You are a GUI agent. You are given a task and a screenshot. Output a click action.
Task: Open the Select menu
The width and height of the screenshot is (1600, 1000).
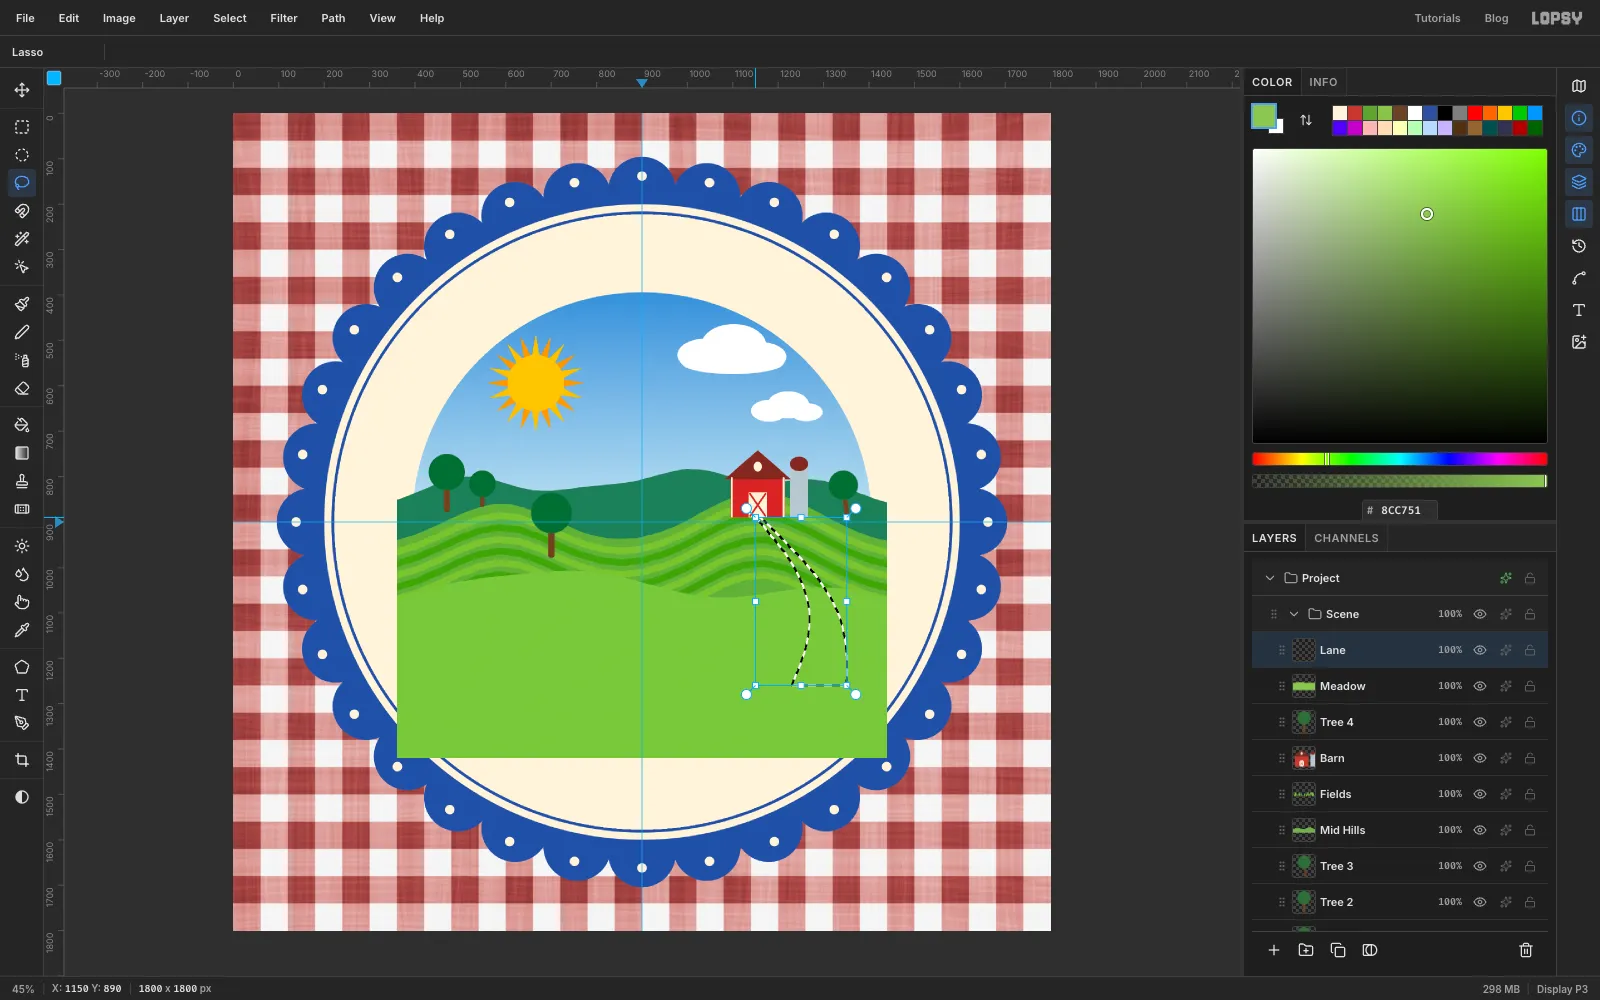coord(230,18)
